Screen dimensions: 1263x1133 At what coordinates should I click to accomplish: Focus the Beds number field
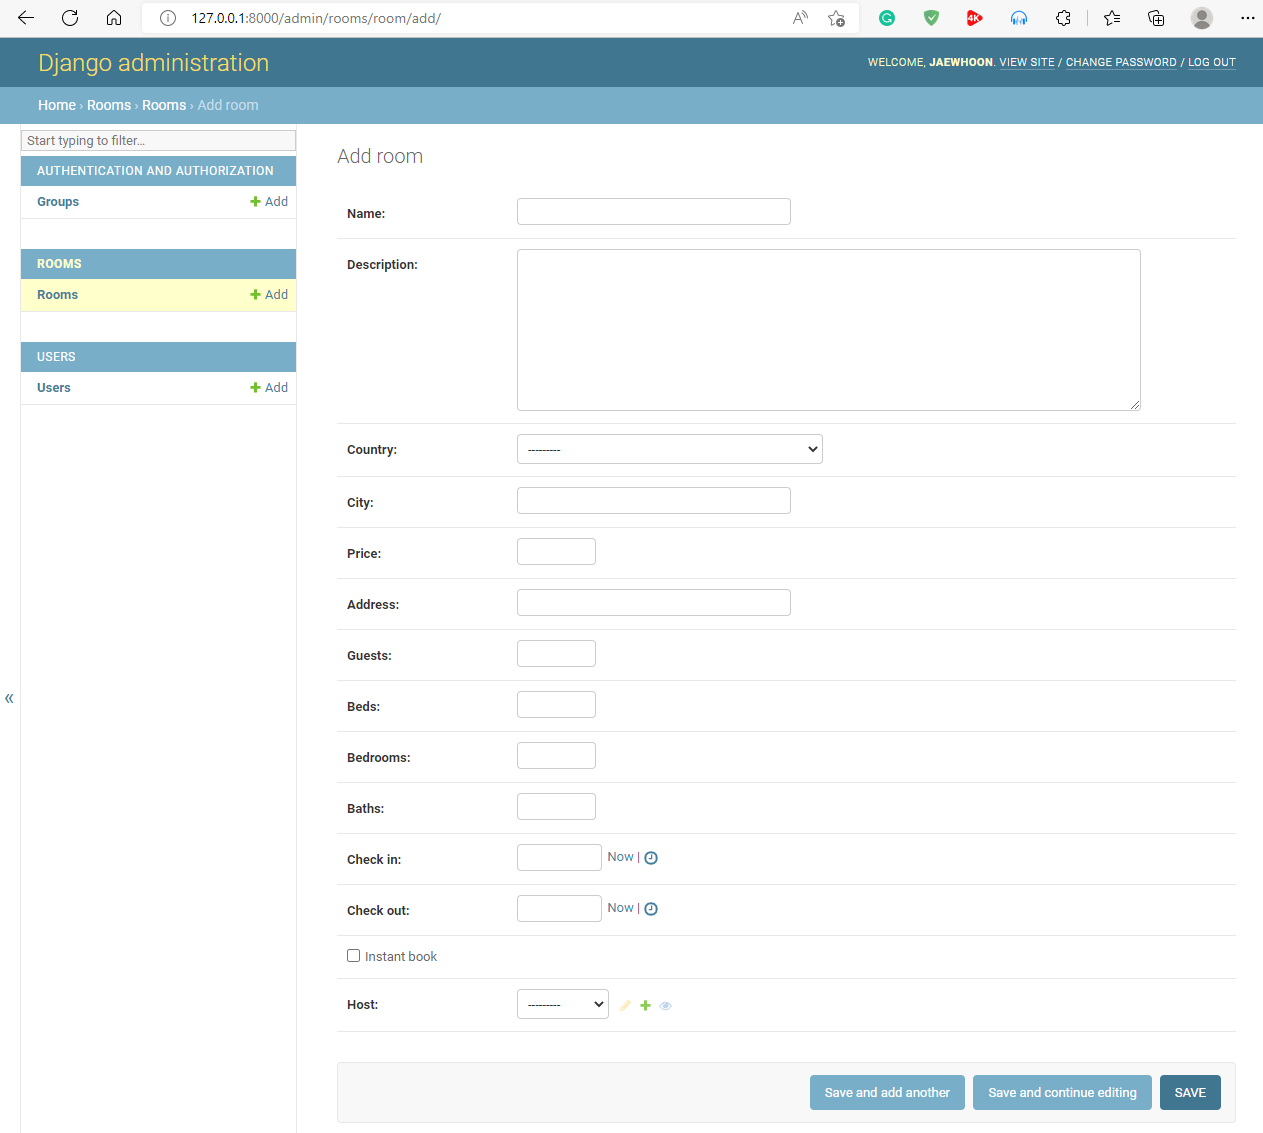tap(556, 704)
